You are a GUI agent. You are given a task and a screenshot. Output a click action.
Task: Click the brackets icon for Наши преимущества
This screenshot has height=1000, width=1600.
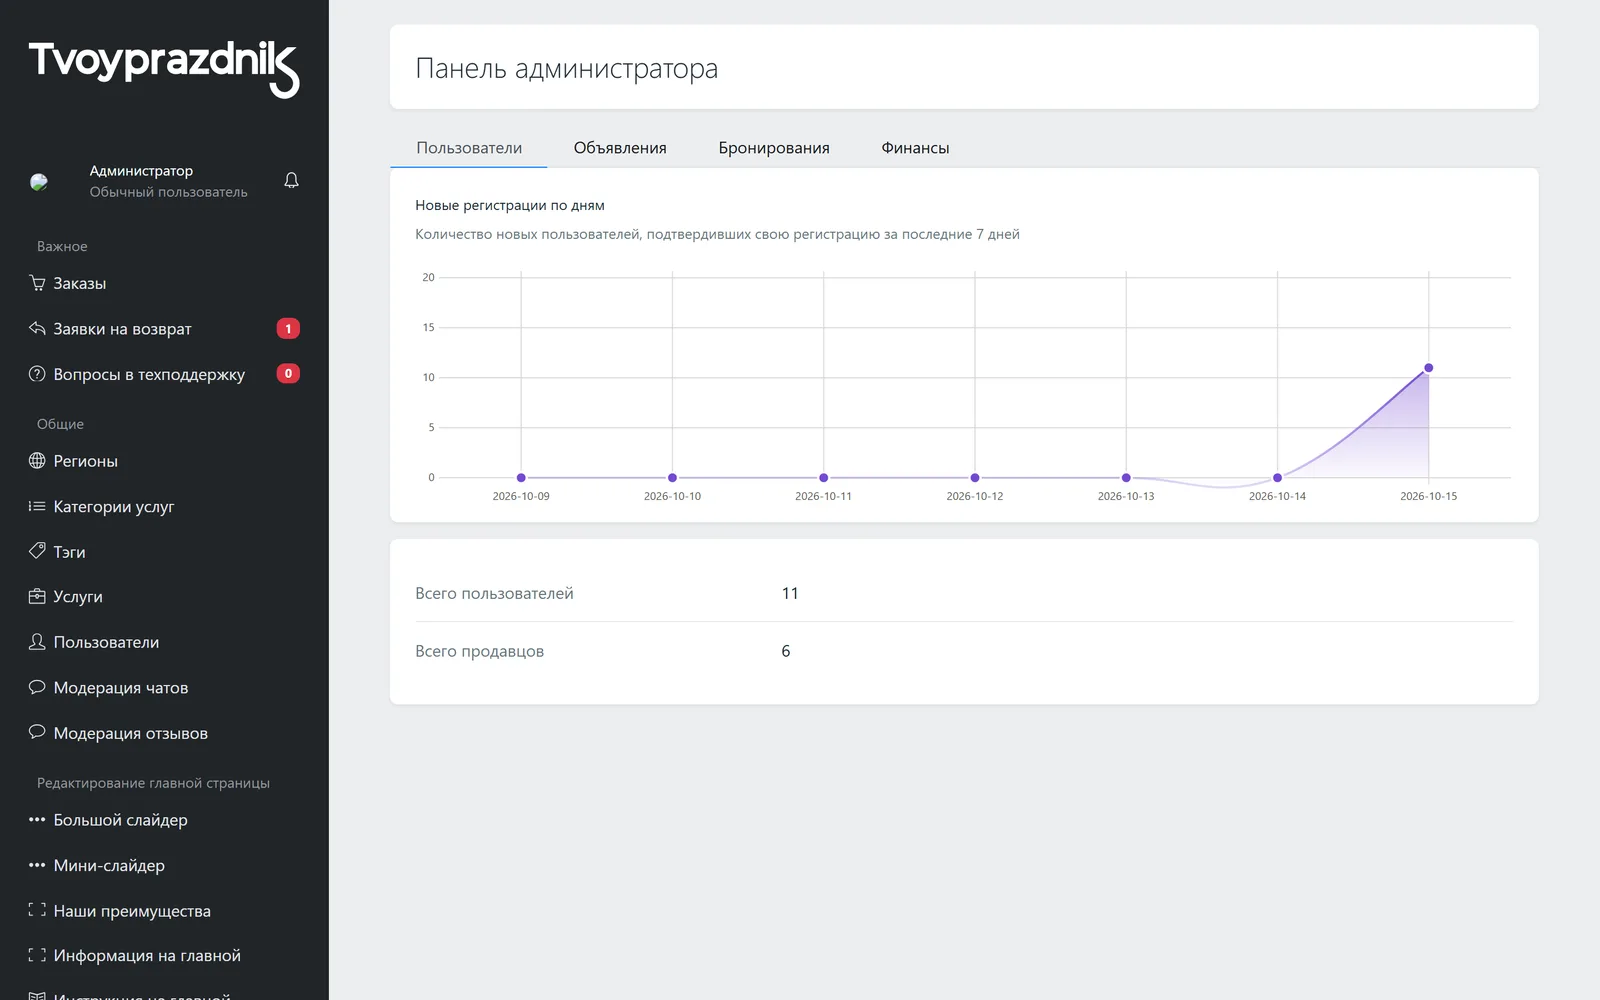pyautogui.click(x=37, y=910)
